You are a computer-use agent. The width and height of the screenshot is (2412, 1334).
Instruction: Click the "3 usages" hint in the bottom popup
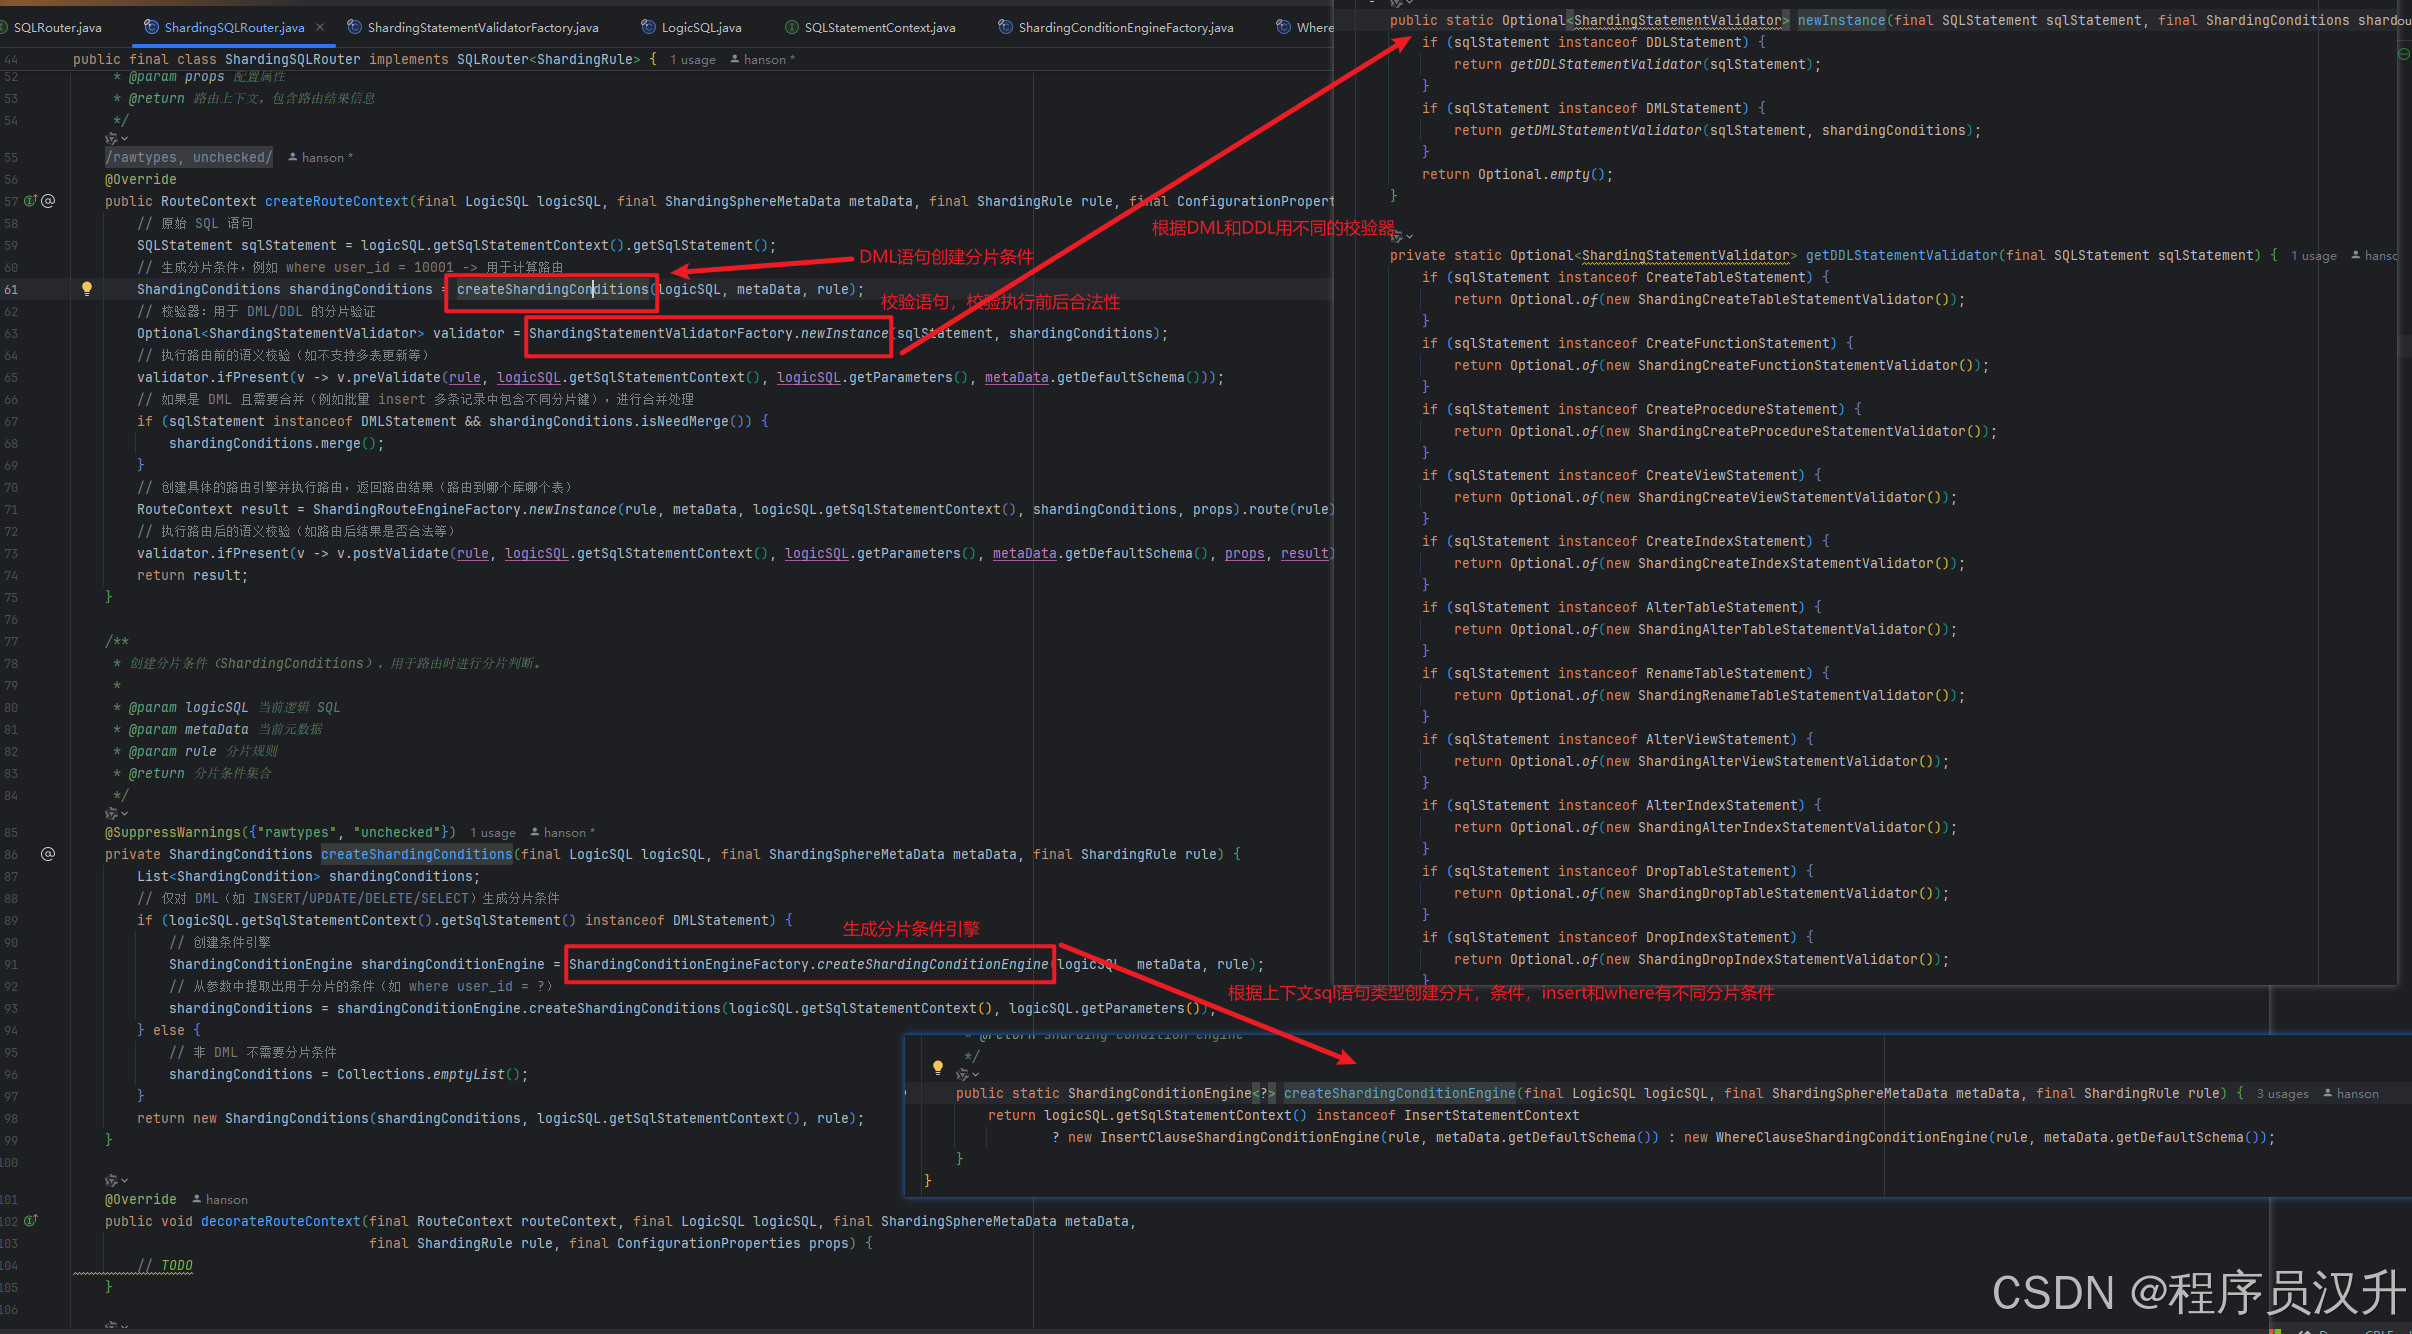click(x=2282, y=1094)
